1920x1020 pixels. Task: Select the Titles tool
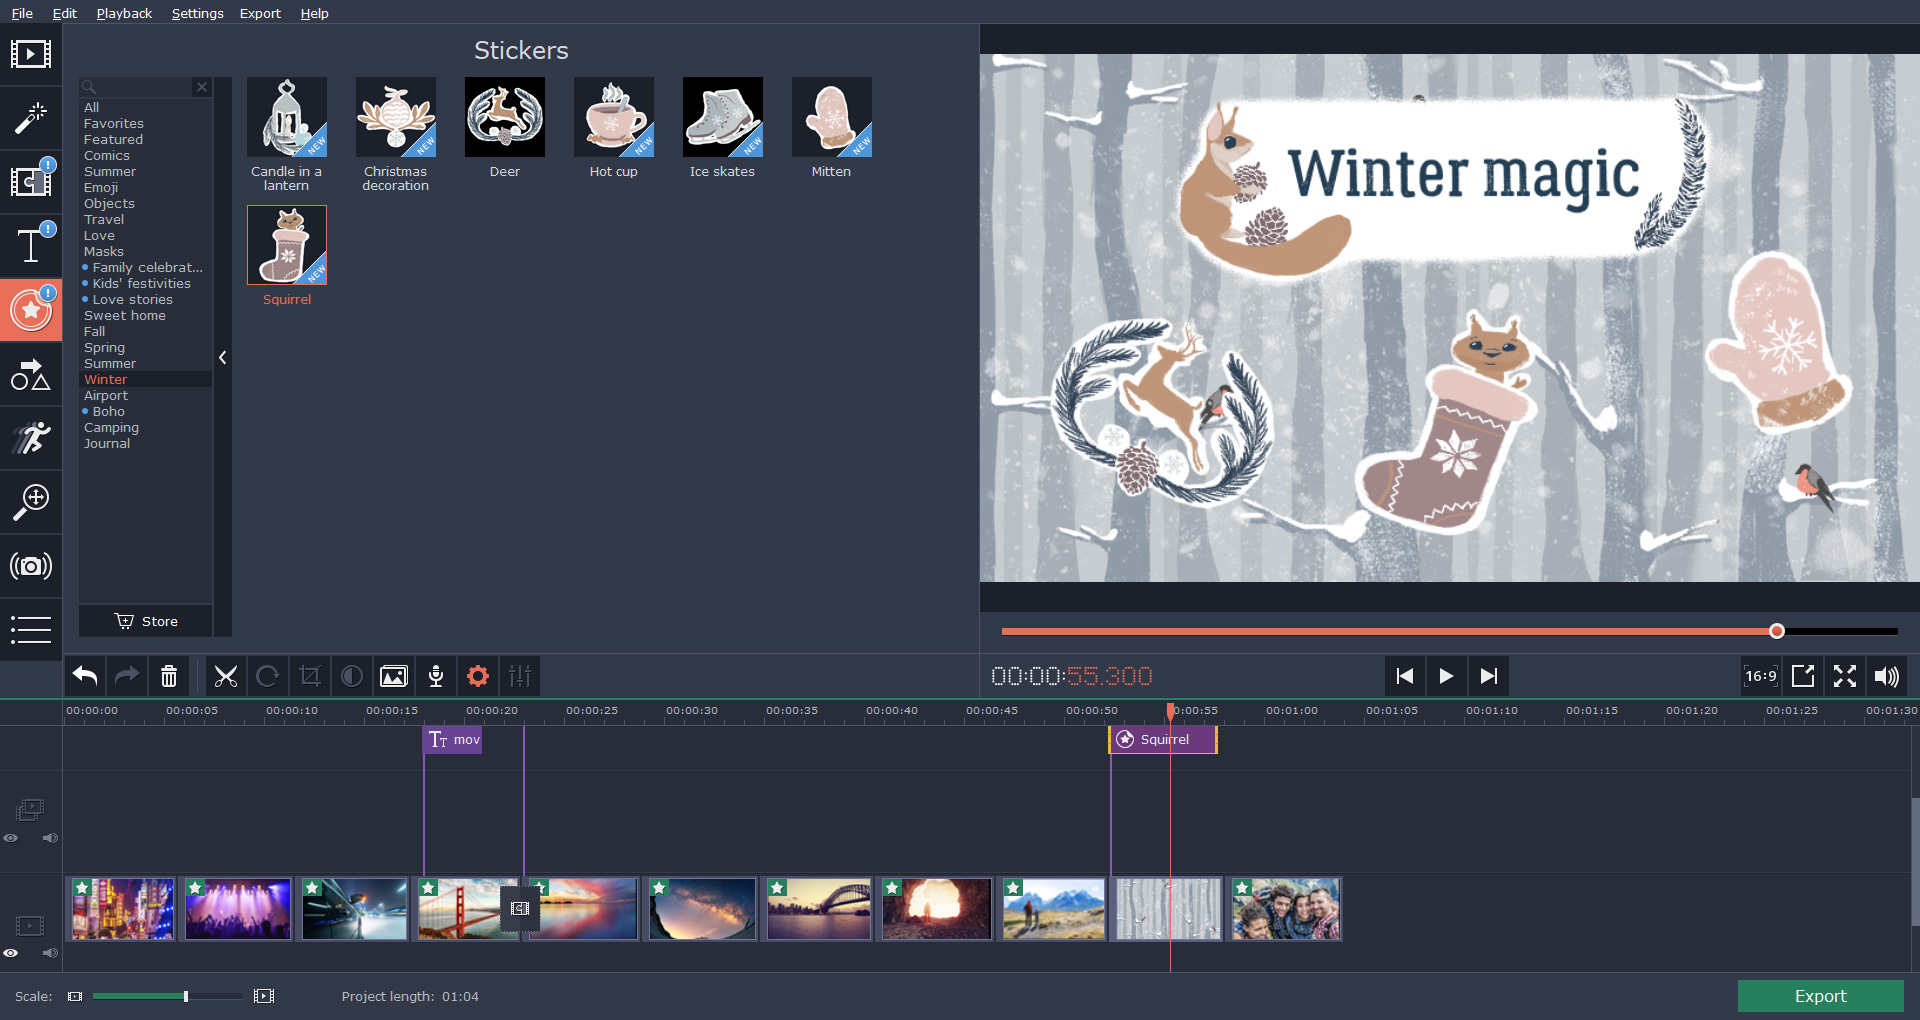pyautogui.click(x=31, y=244)
